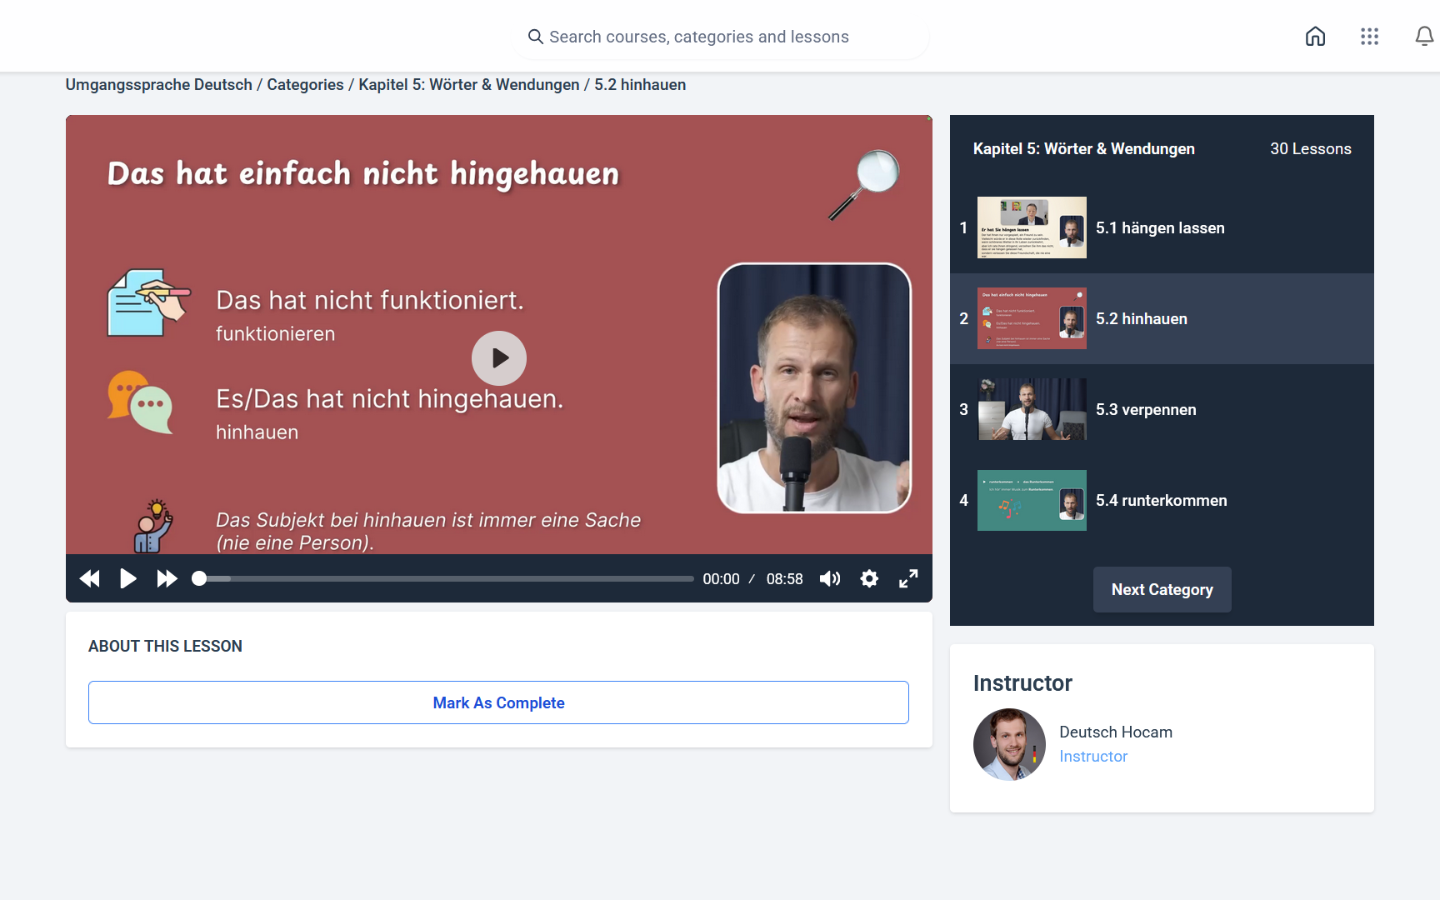Open video settings gear
The width and height of the screenshot is (1440, 900).
(x=869, y=579)
